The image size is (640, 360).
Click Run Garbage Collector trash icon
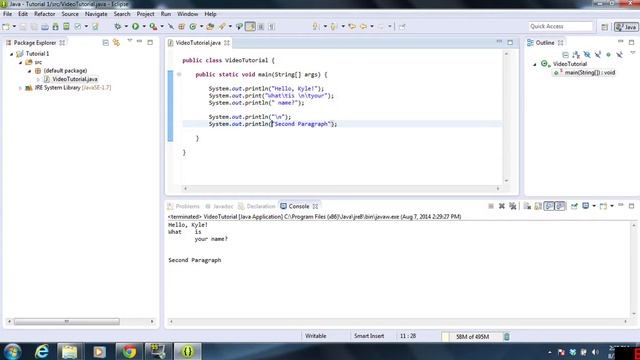click(507, 337)
